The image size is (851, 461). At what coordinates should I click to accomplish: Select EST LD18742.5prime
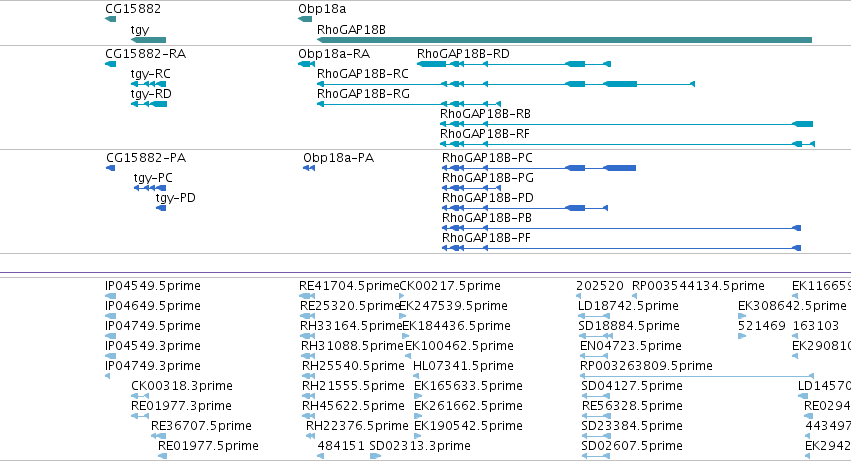click(x=628, y=306)
